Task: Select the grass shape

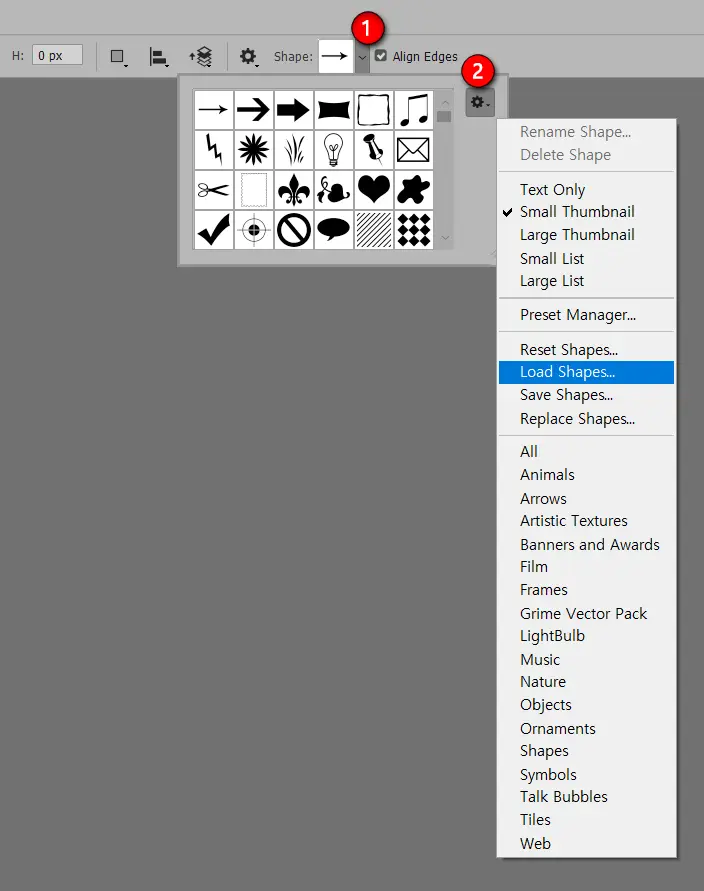Action: tap(294, 150)
